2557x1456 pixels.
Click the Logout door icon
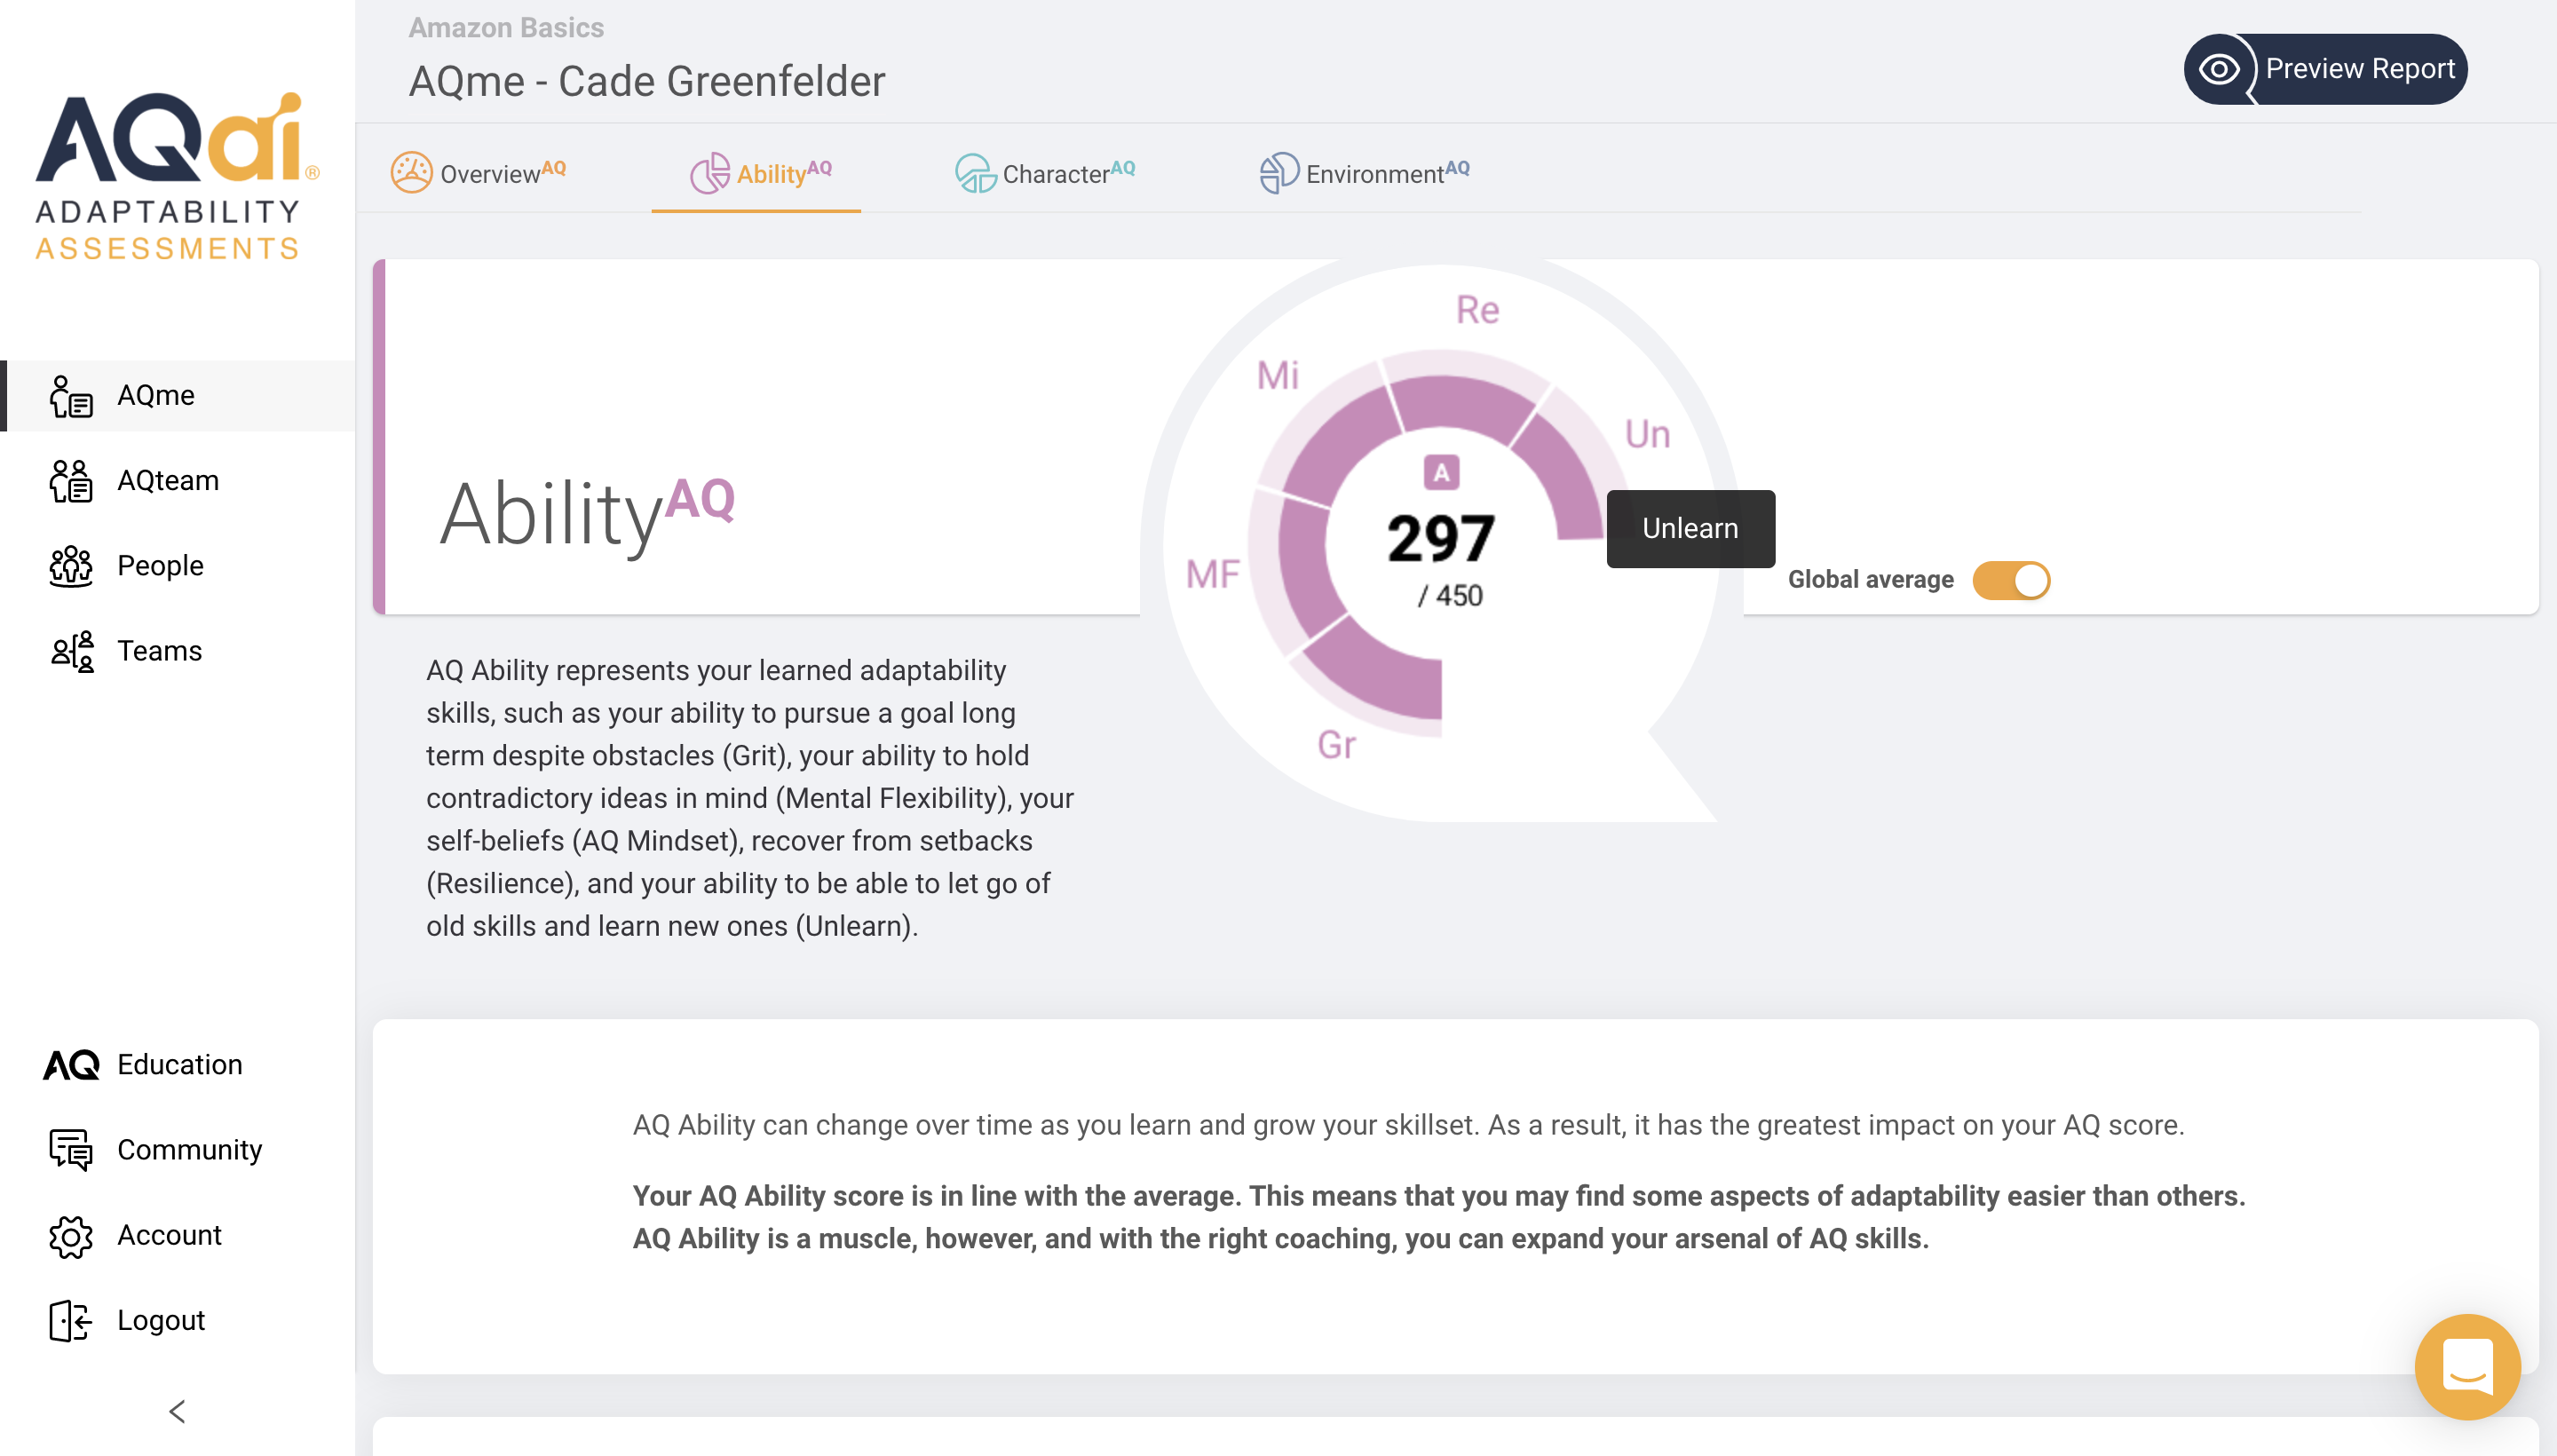70,1321
